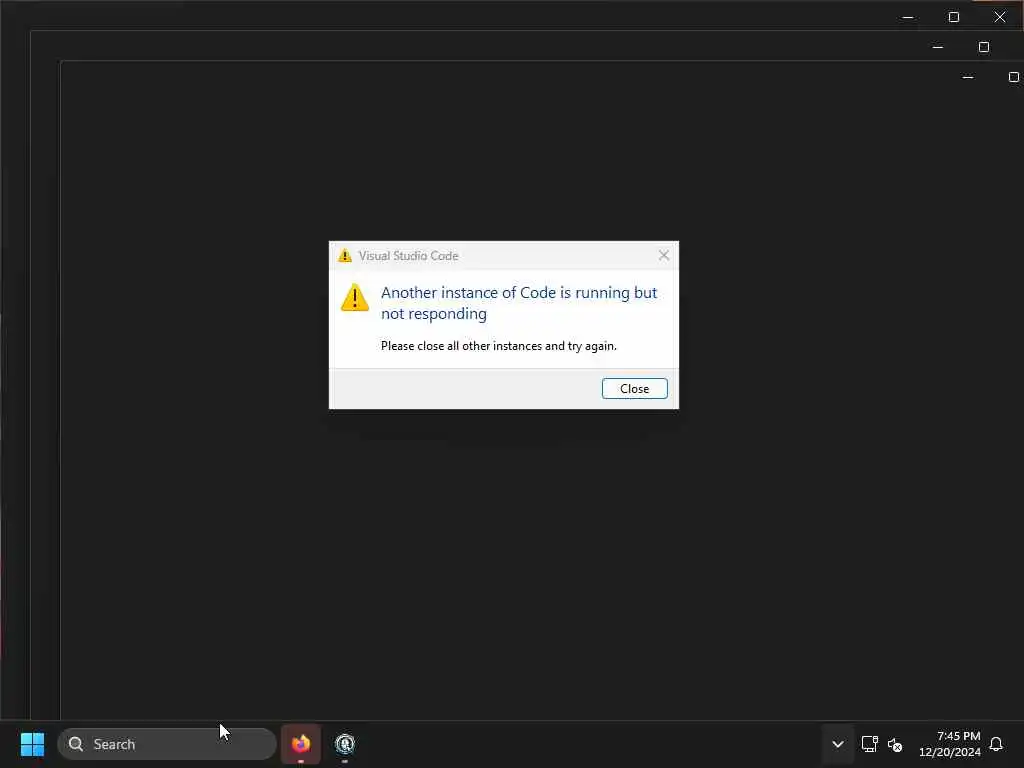Viewport: 1024px width, 768px height.
Task: Minimize the outermost Code window
Action: tap(908, 17)
